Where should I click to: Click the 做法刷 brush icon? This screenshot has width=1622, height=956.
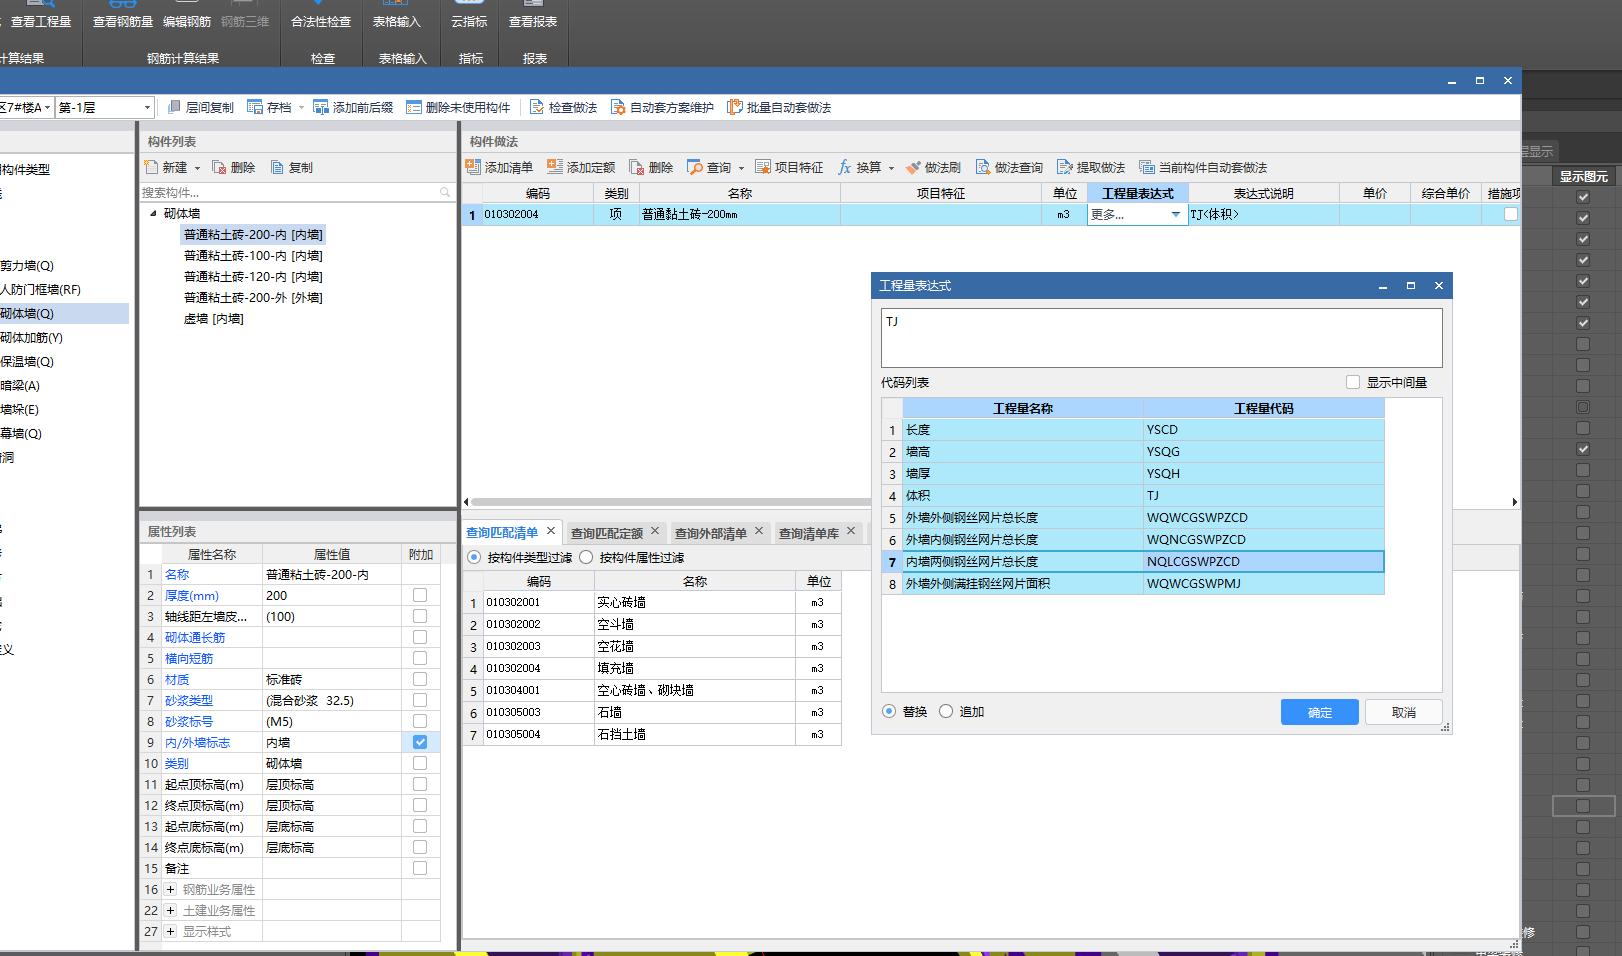[x=913, y=167]
